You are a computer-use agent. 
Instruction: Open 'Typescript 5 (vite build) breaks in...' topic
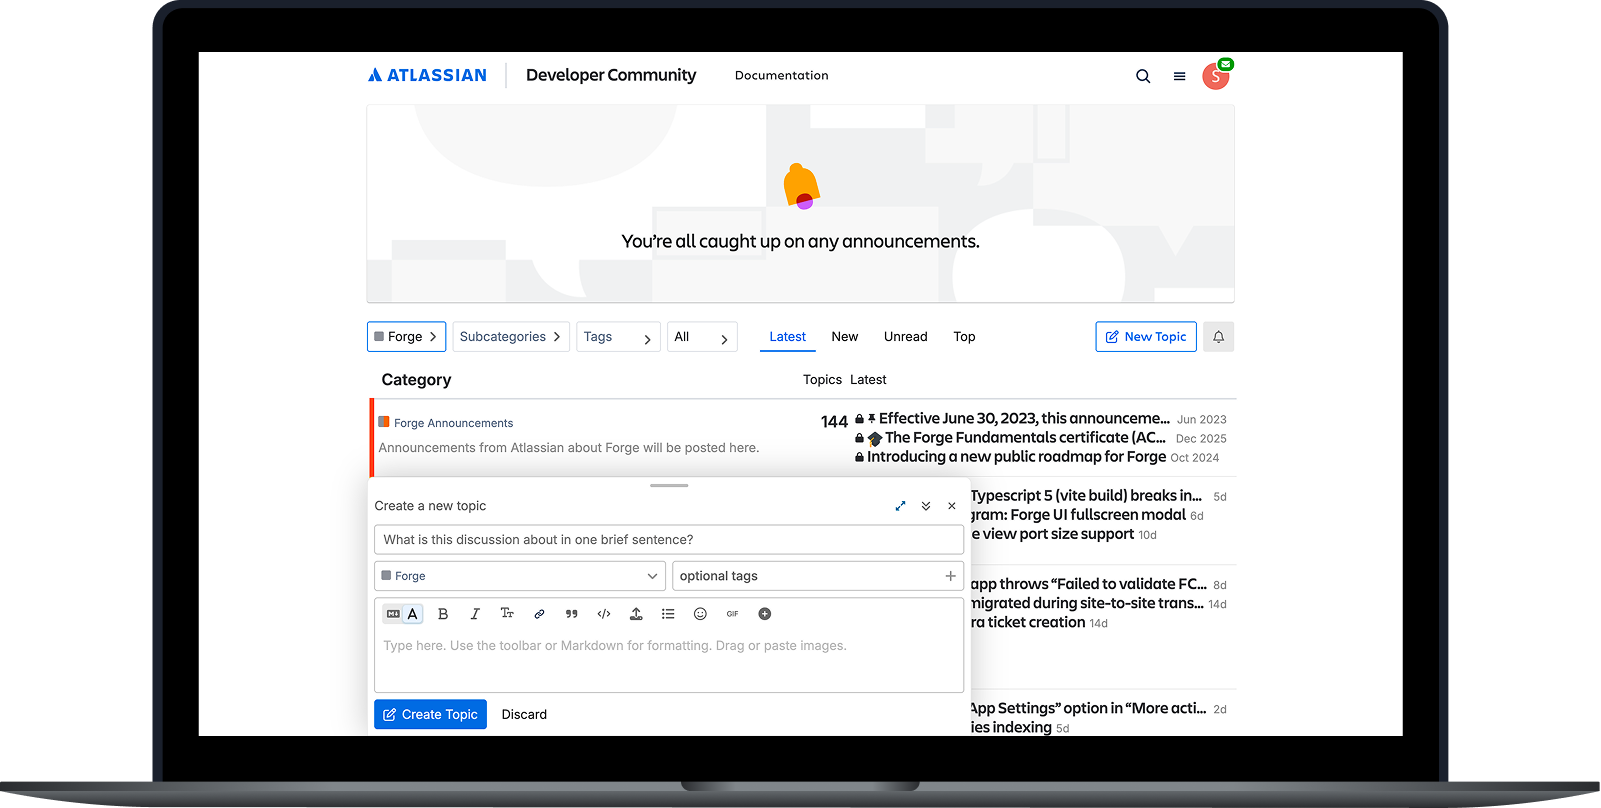tap(1086, 496)
